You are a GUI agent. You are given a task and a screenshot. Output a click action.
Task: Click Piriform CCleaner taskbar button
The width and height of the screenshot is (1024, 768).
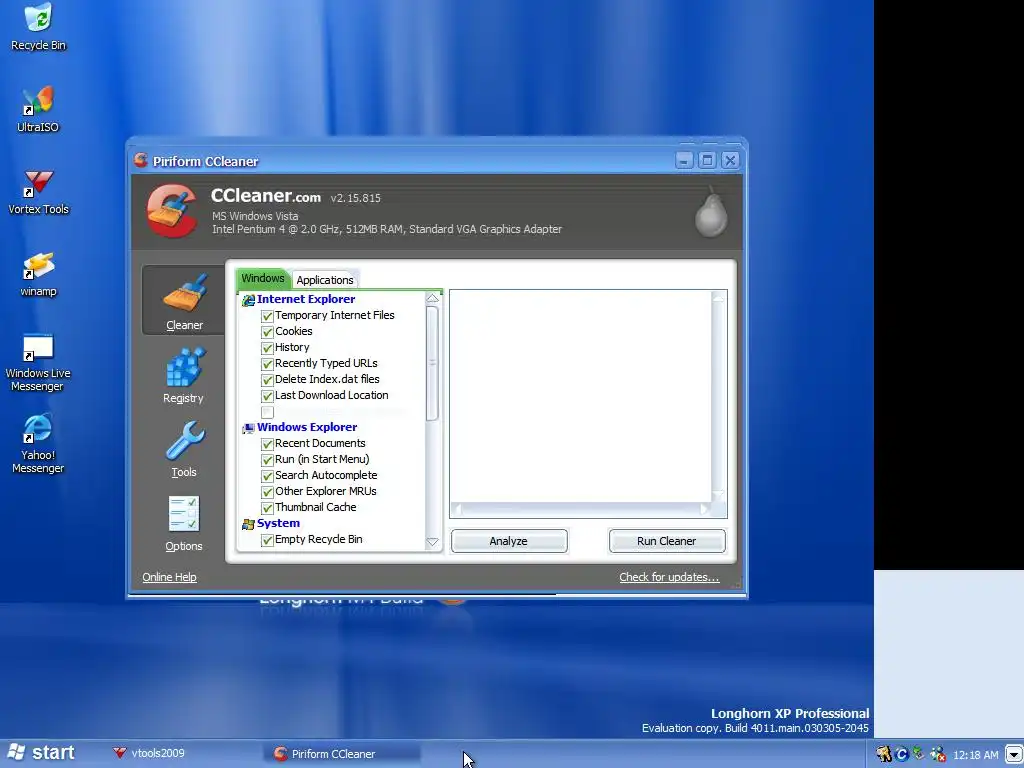(343, 754)
